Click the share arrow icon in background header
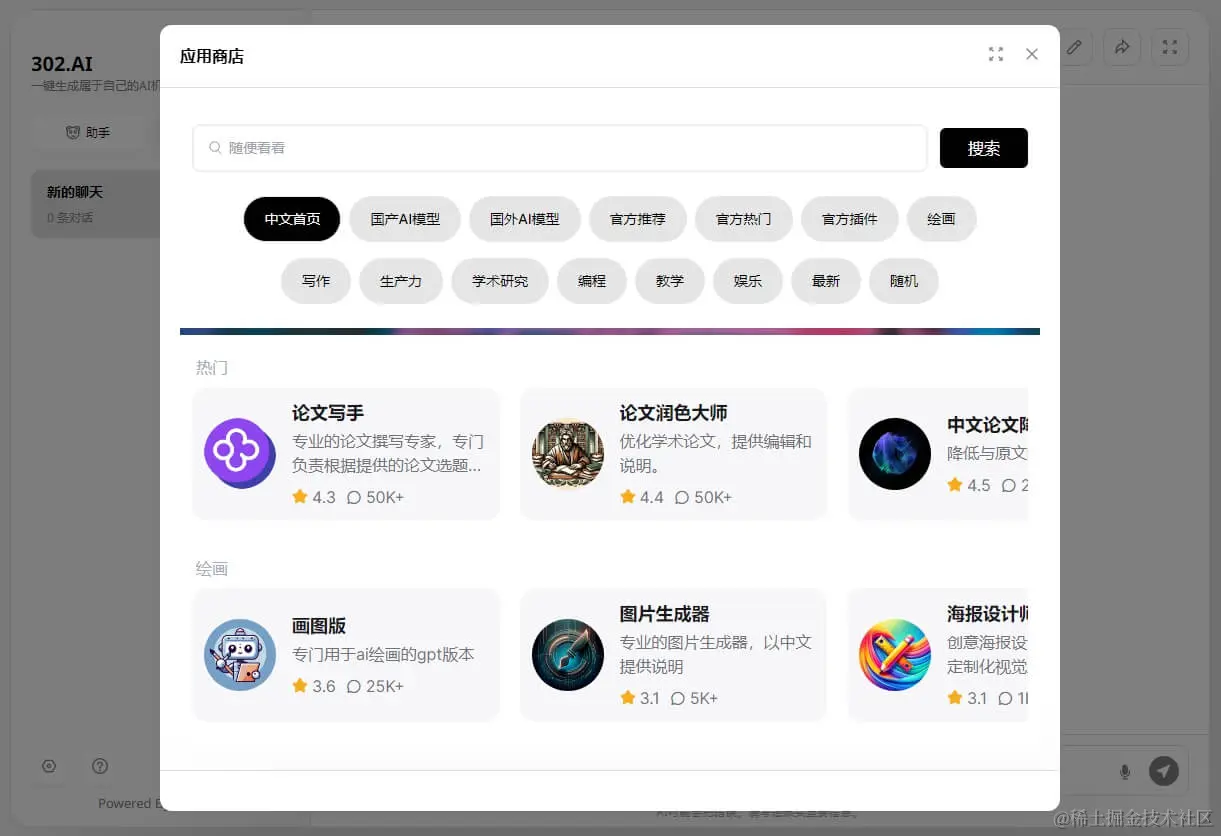This screenshot has height=836, width=1221. click(1122, 47)
